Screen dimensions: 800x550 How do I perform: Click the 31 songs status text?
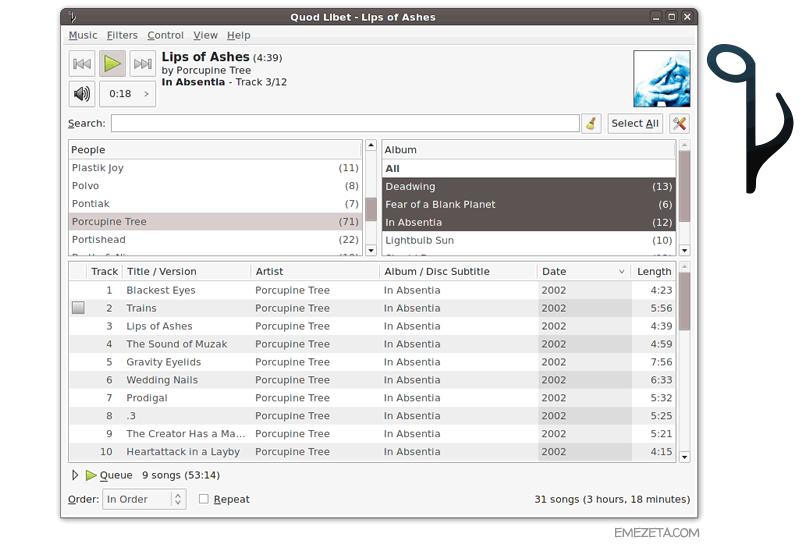612,499
